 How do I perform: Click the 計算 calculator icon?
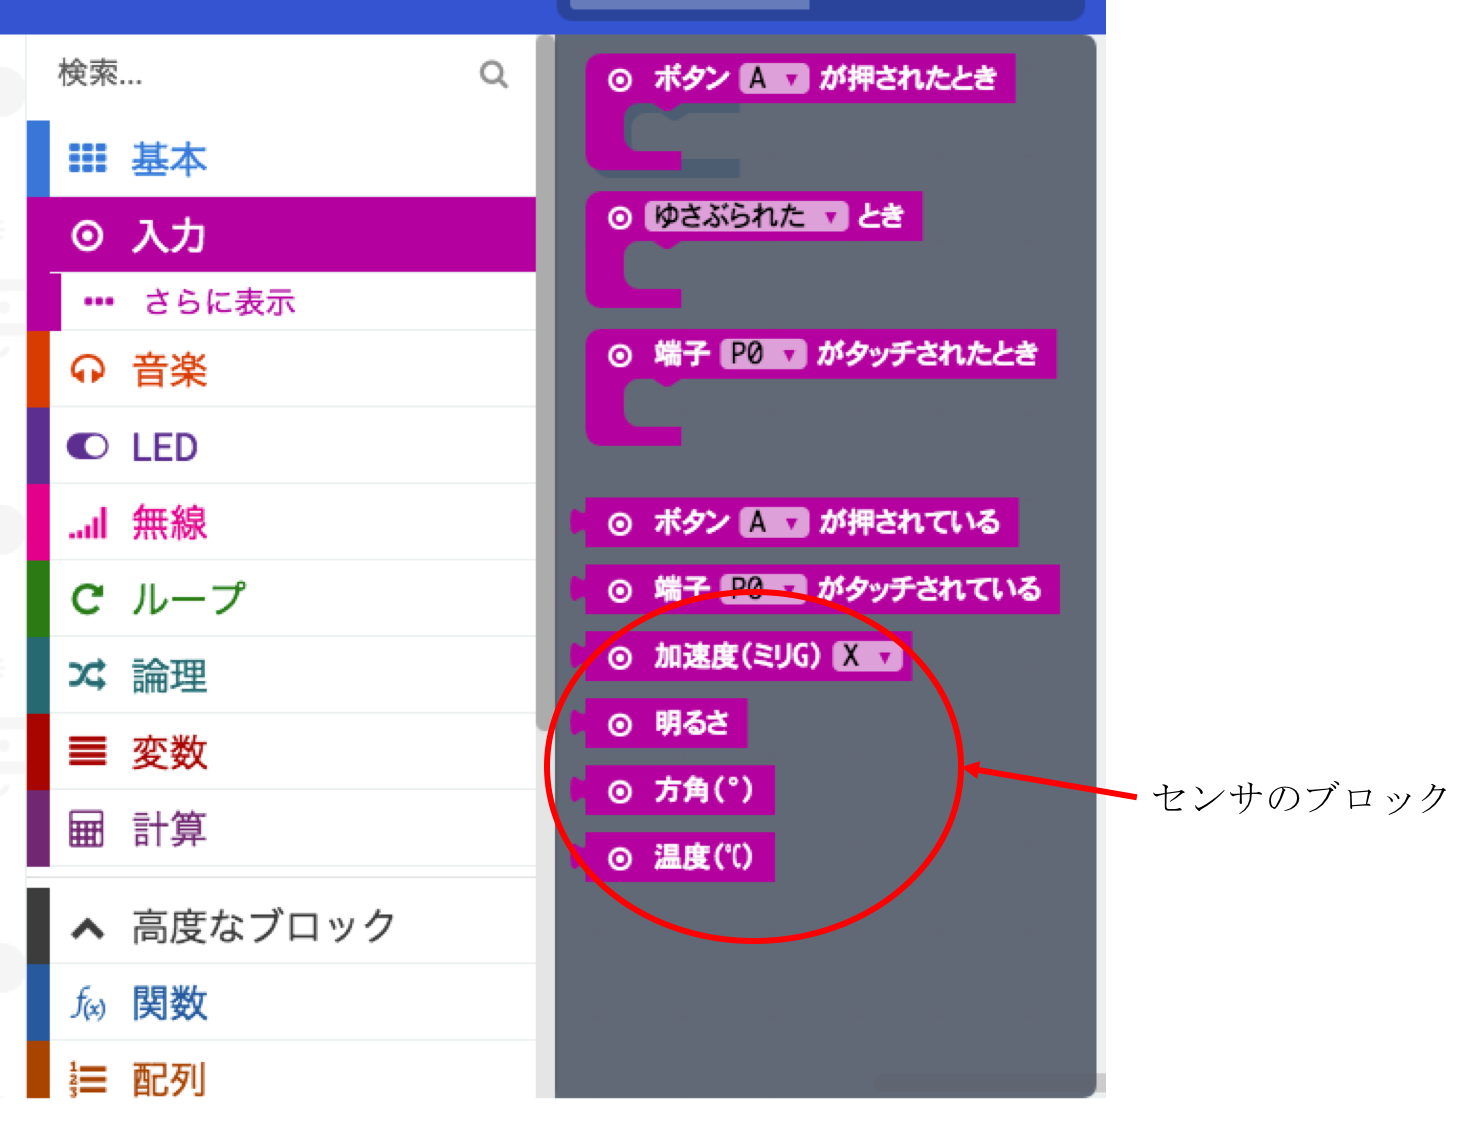86,829
